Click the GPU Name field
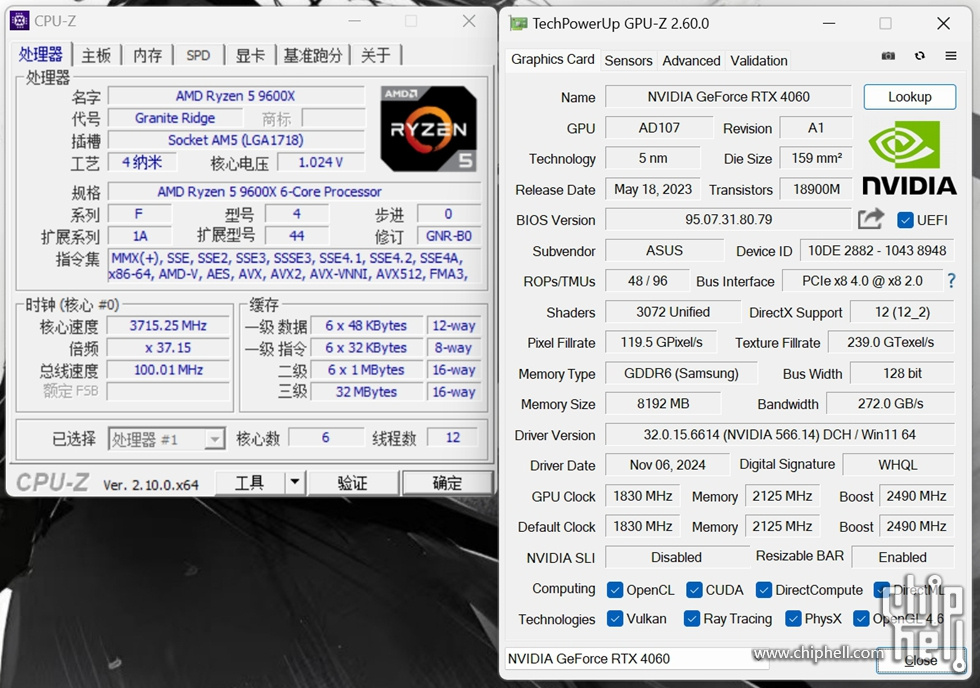The width and height of the screenshot is (980, 688). click(x=728, y=97)
